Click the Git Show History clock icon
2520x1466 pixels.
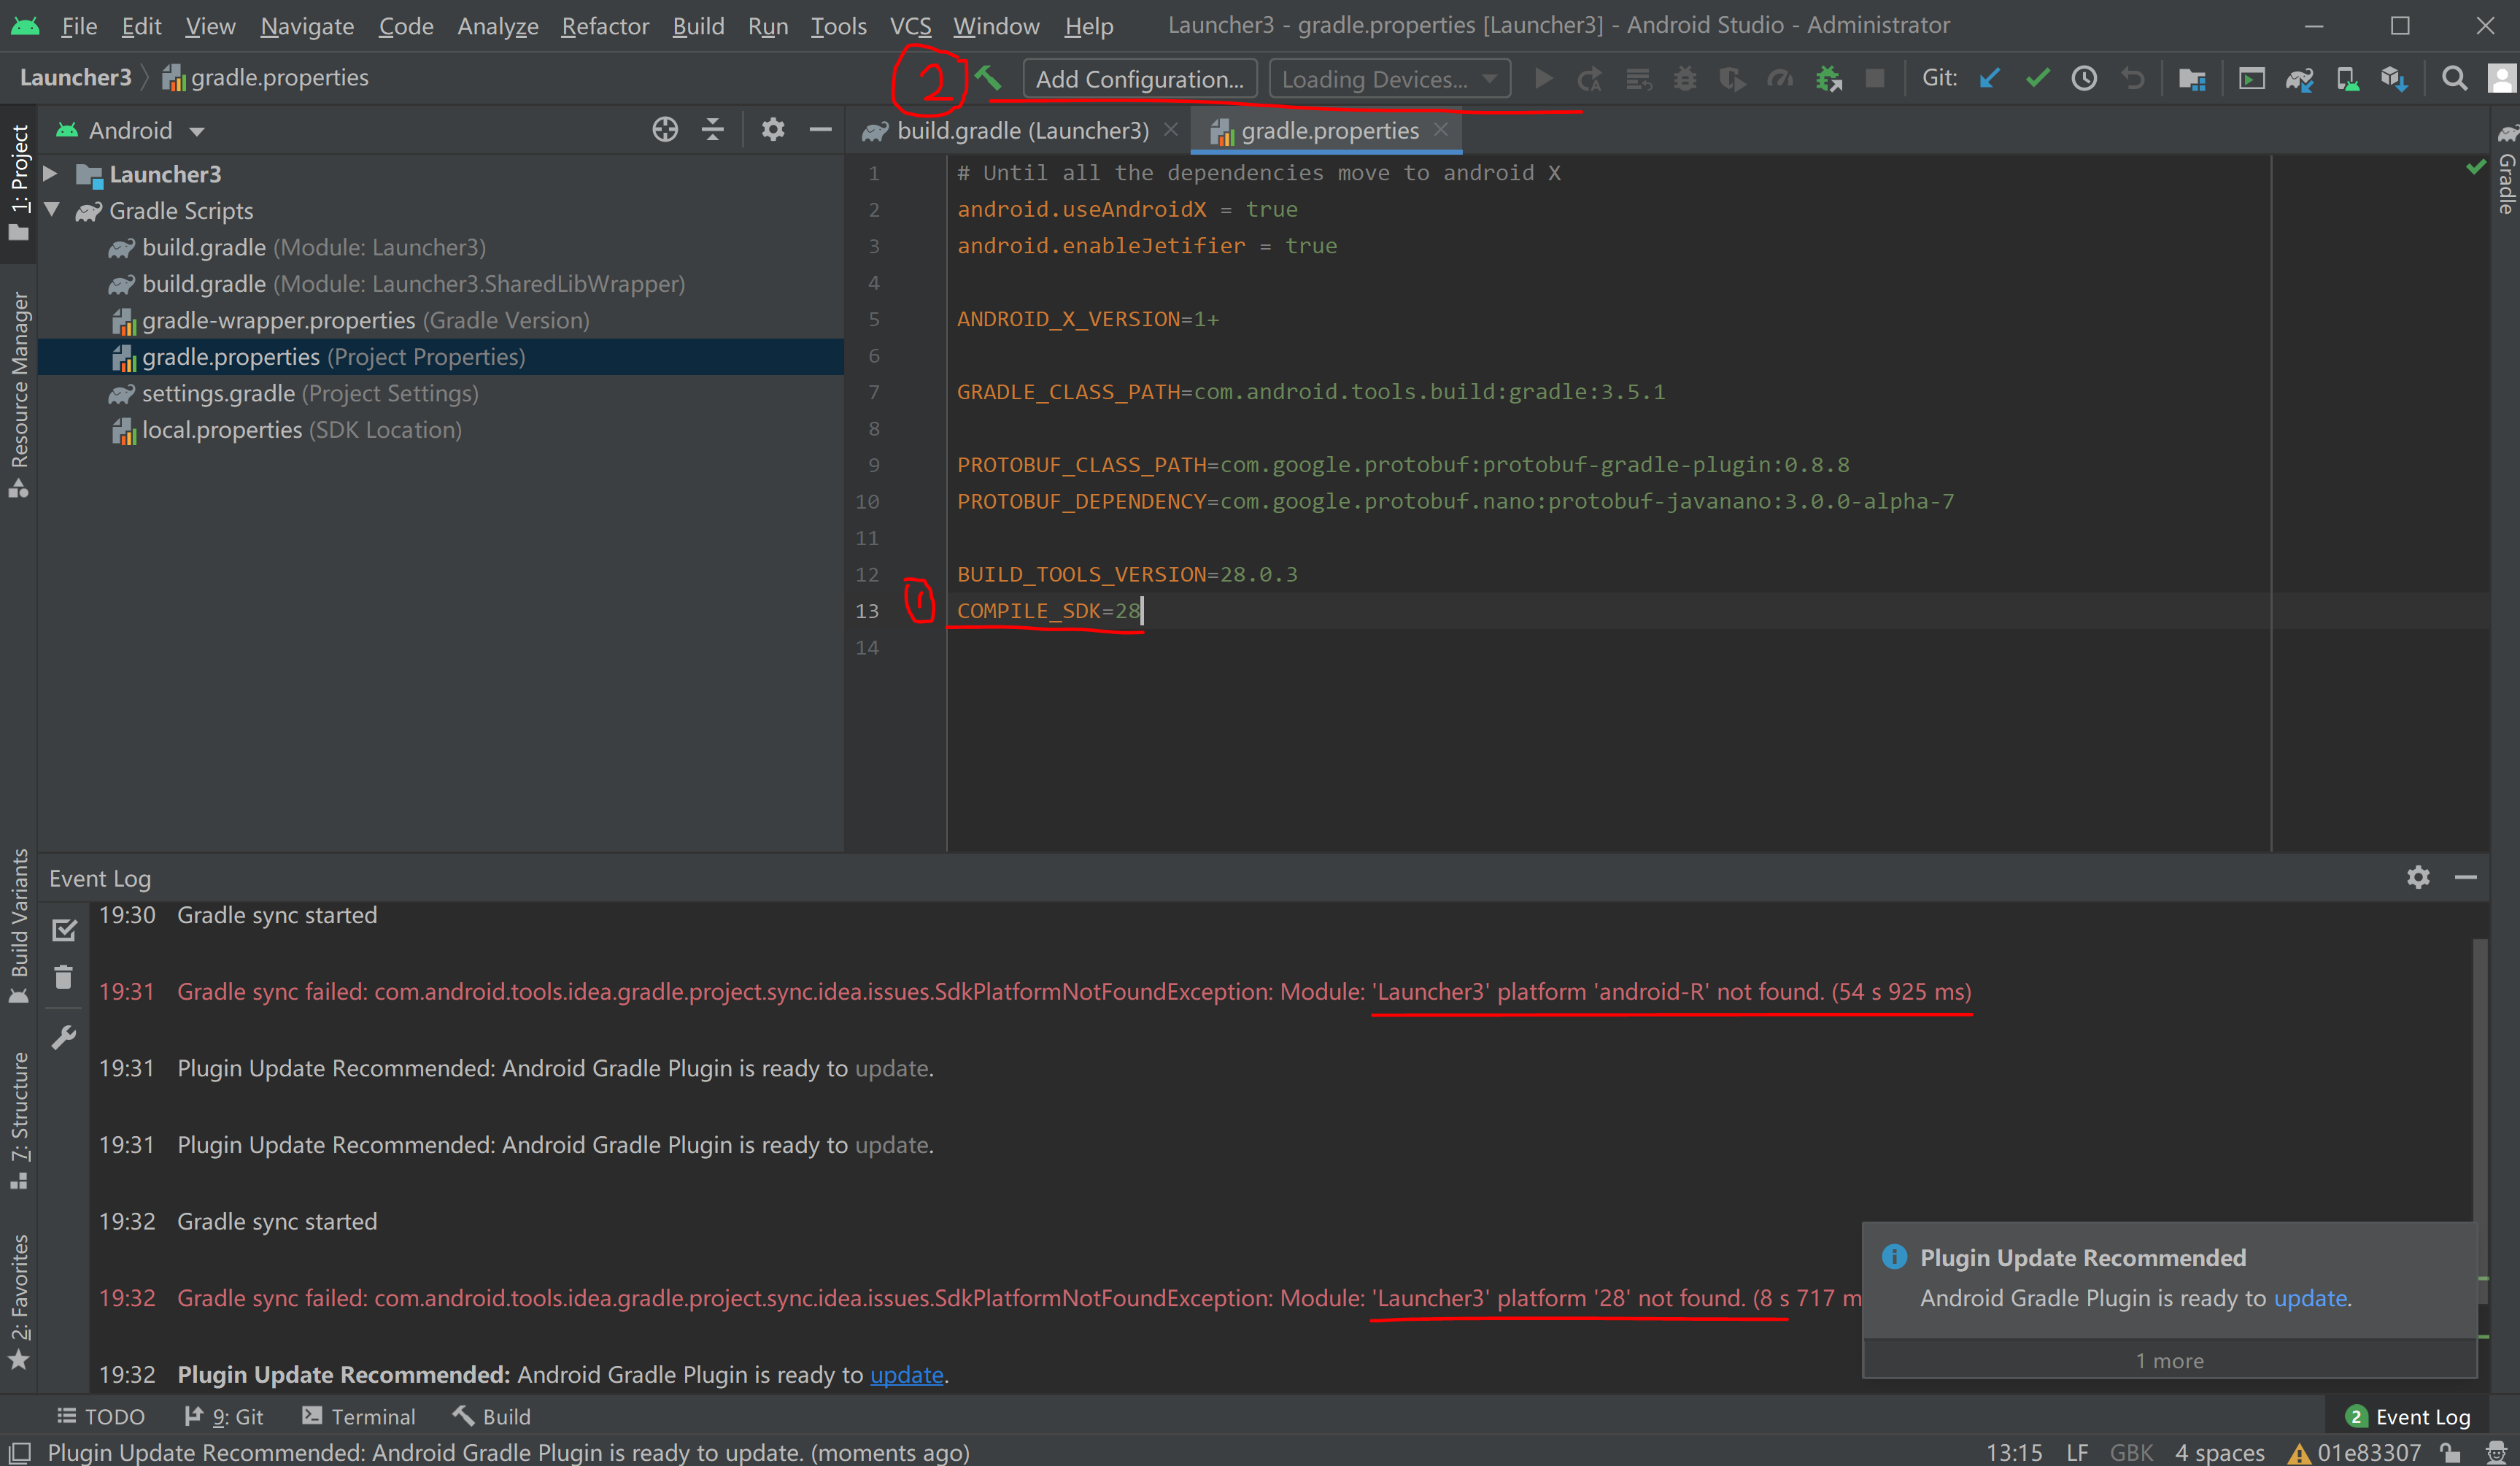(2084, 78)
